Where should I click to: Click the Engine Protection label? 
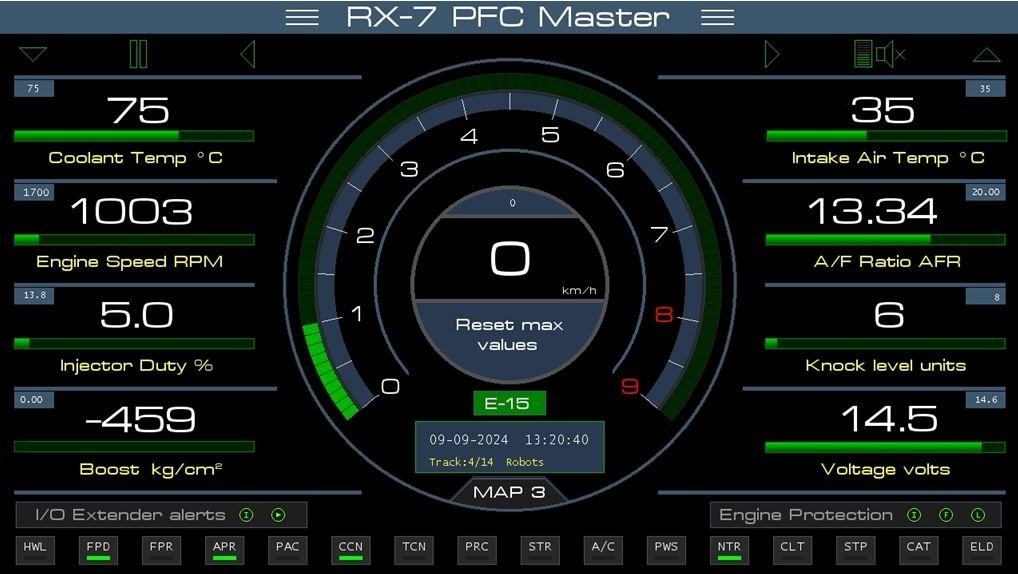click(806, 515)
